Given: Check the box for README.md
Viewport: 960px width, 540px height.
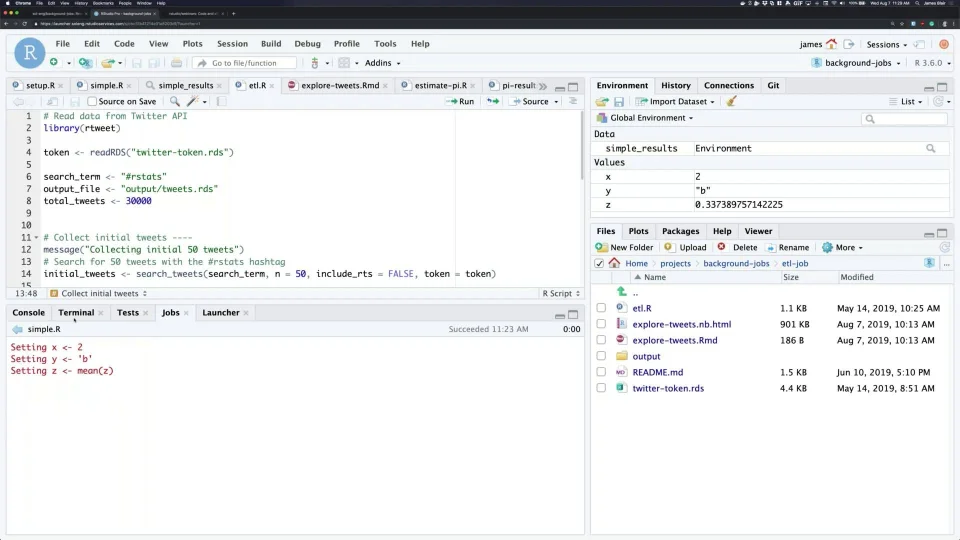Looking at the screenshot, I should pyautogui.click(x=601, y=372).
